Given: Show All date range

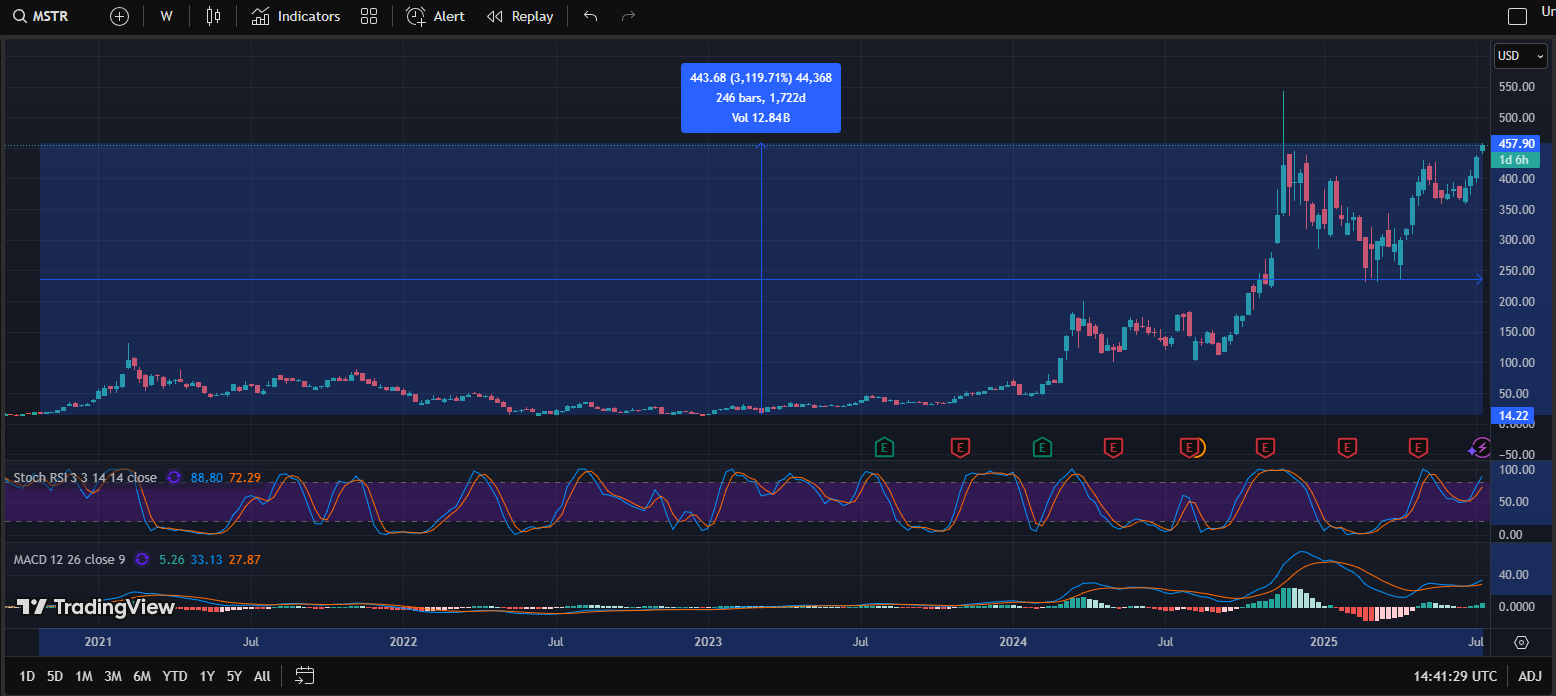Looking at the screenshot, I should (x=262, y=676).
